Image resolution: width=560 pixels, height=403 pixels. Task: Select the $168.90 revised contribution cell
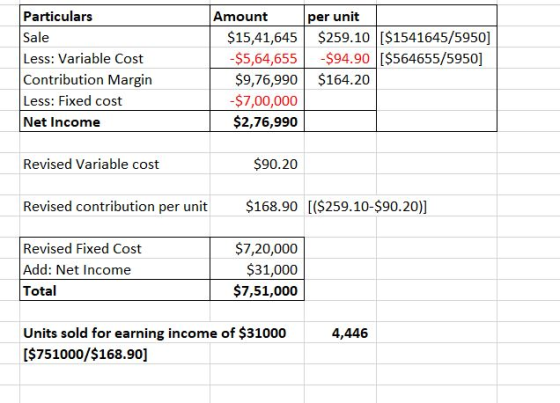[257, 206]
